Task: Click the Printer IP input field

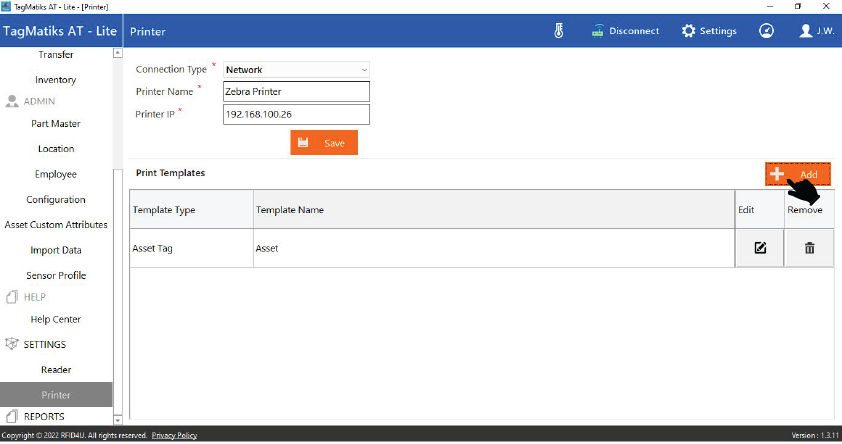Action: tap(296, 115)
